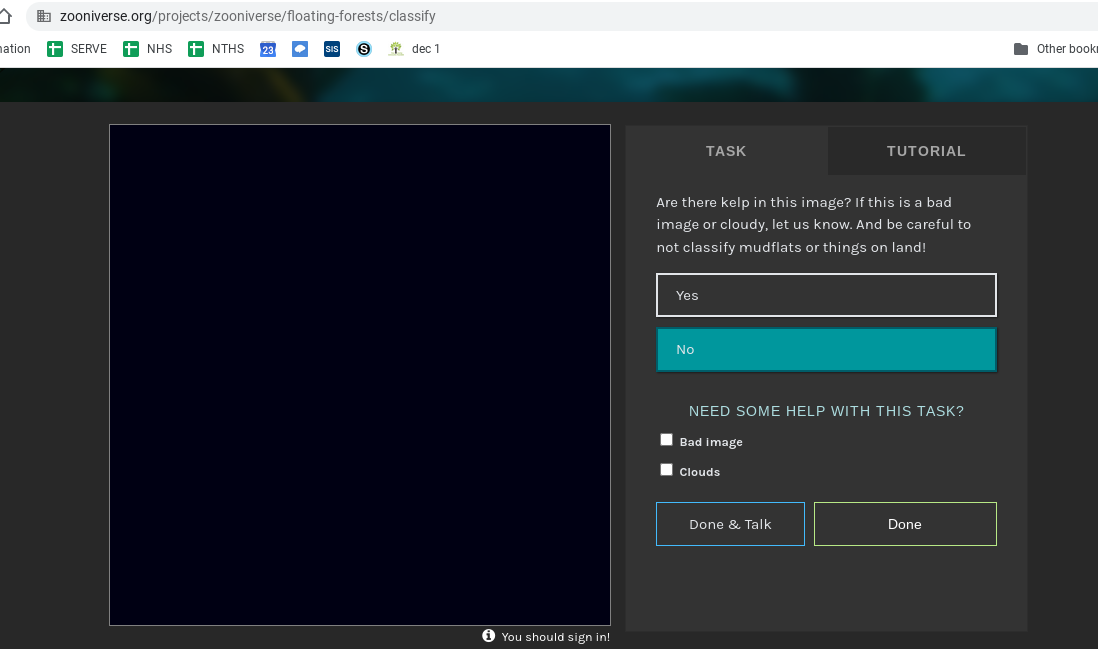Open the calendar 23 bookmark icon
Image resolution: width=1098 pixels, height=649 pixels.
267,49
